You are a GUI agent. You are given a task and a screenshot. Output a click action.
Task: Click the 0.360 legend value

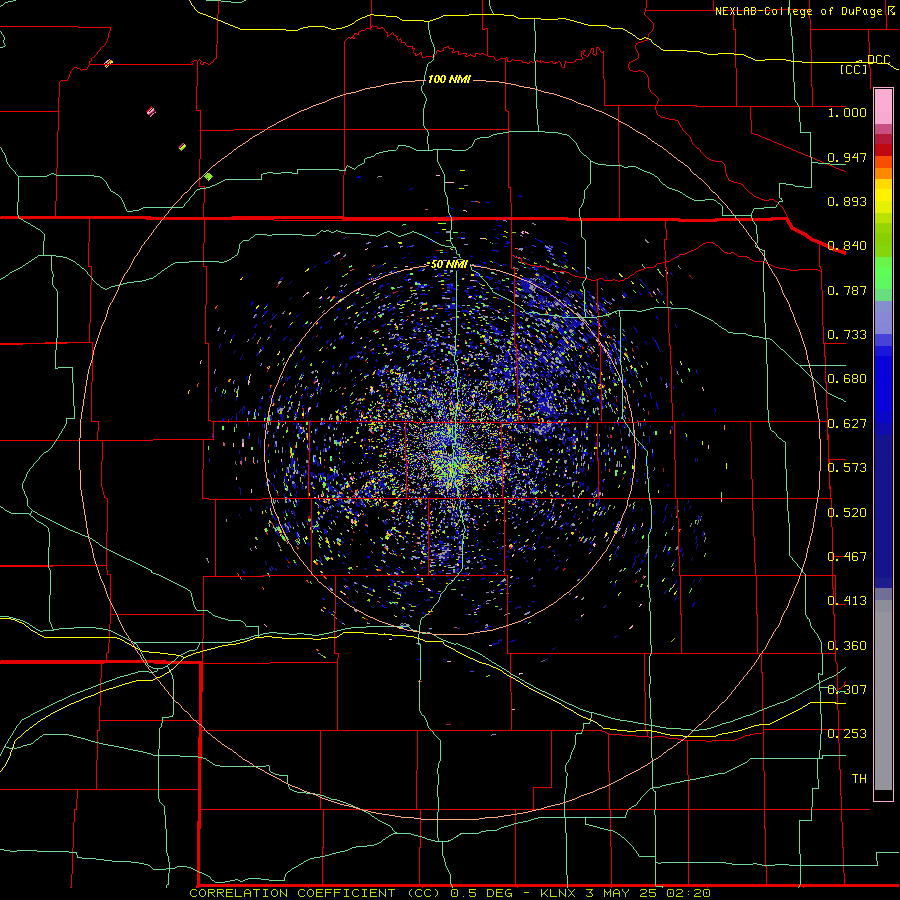[847, 646]
